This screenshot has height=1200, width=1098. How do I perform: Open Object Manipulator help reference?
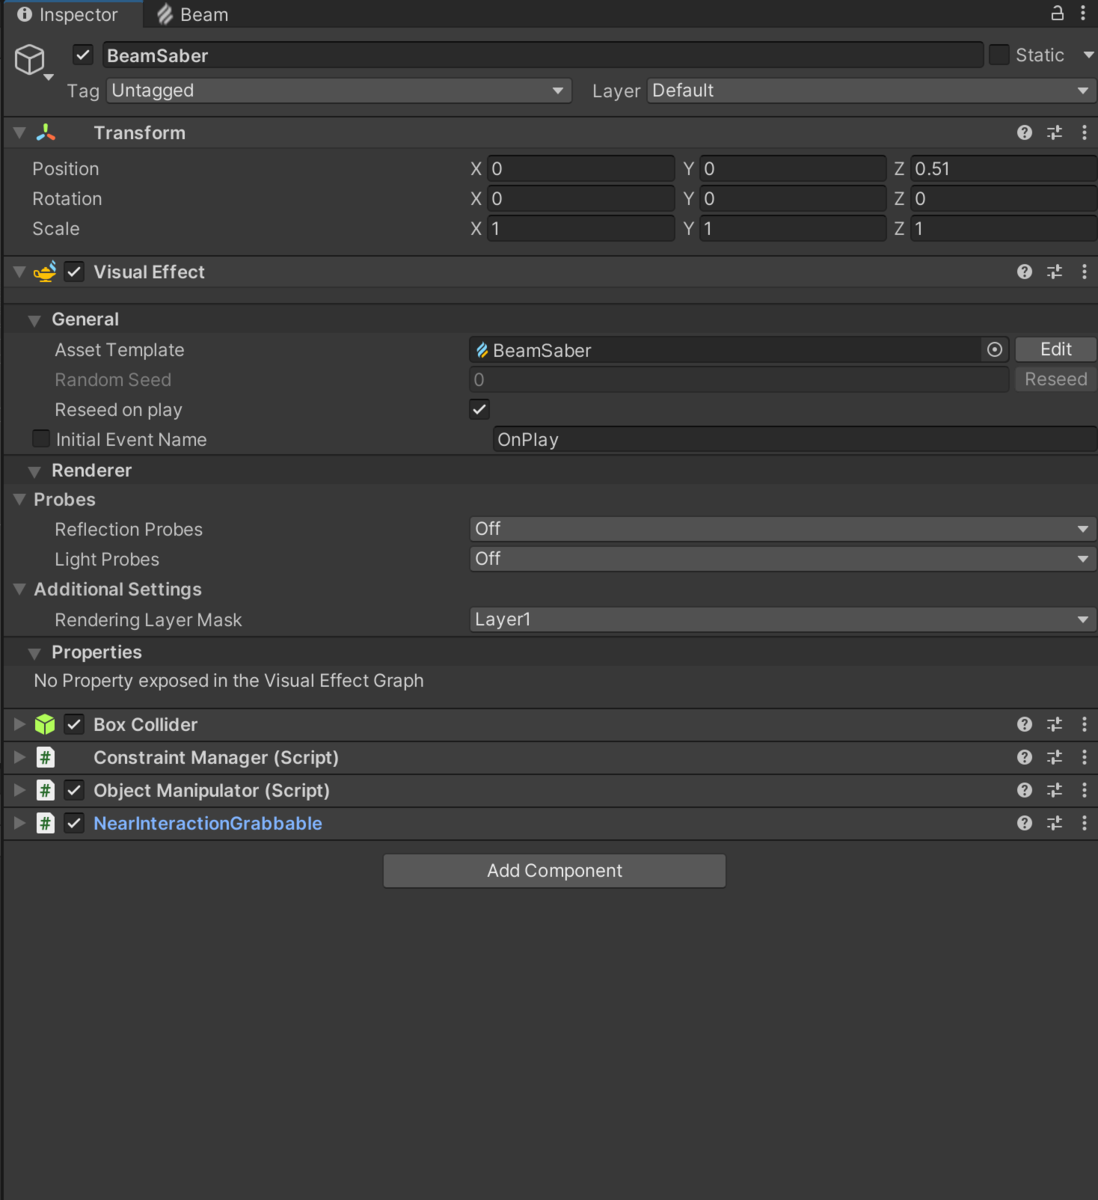pos(1024,790)
